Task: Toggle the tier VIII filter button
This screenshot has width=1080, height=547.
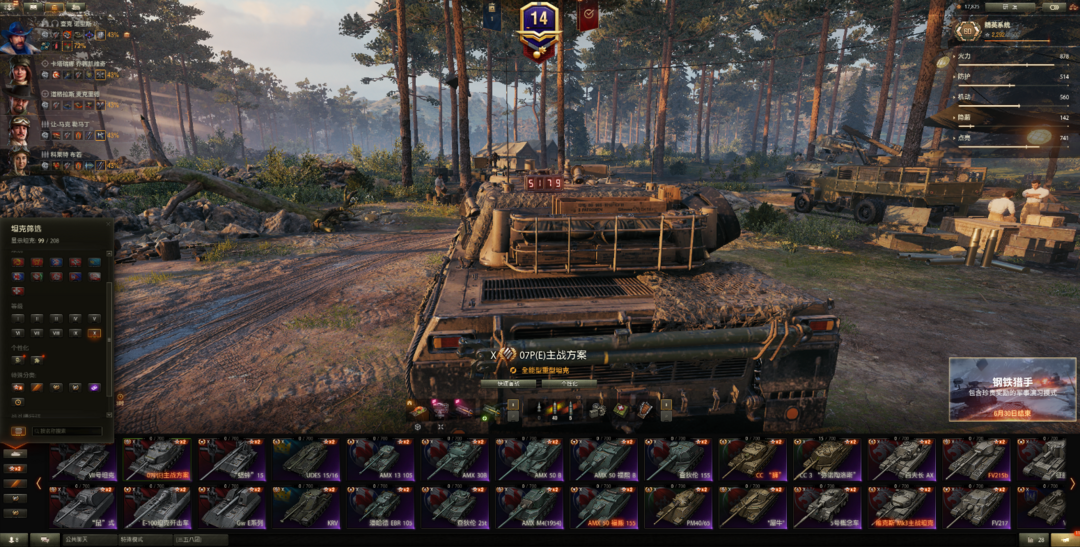Action: (x=56, y=333)
